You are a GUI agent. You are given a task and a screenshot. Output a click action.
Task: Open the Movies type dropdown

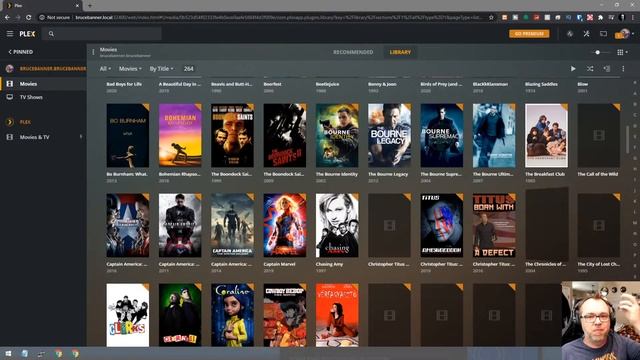coord(130,69)
